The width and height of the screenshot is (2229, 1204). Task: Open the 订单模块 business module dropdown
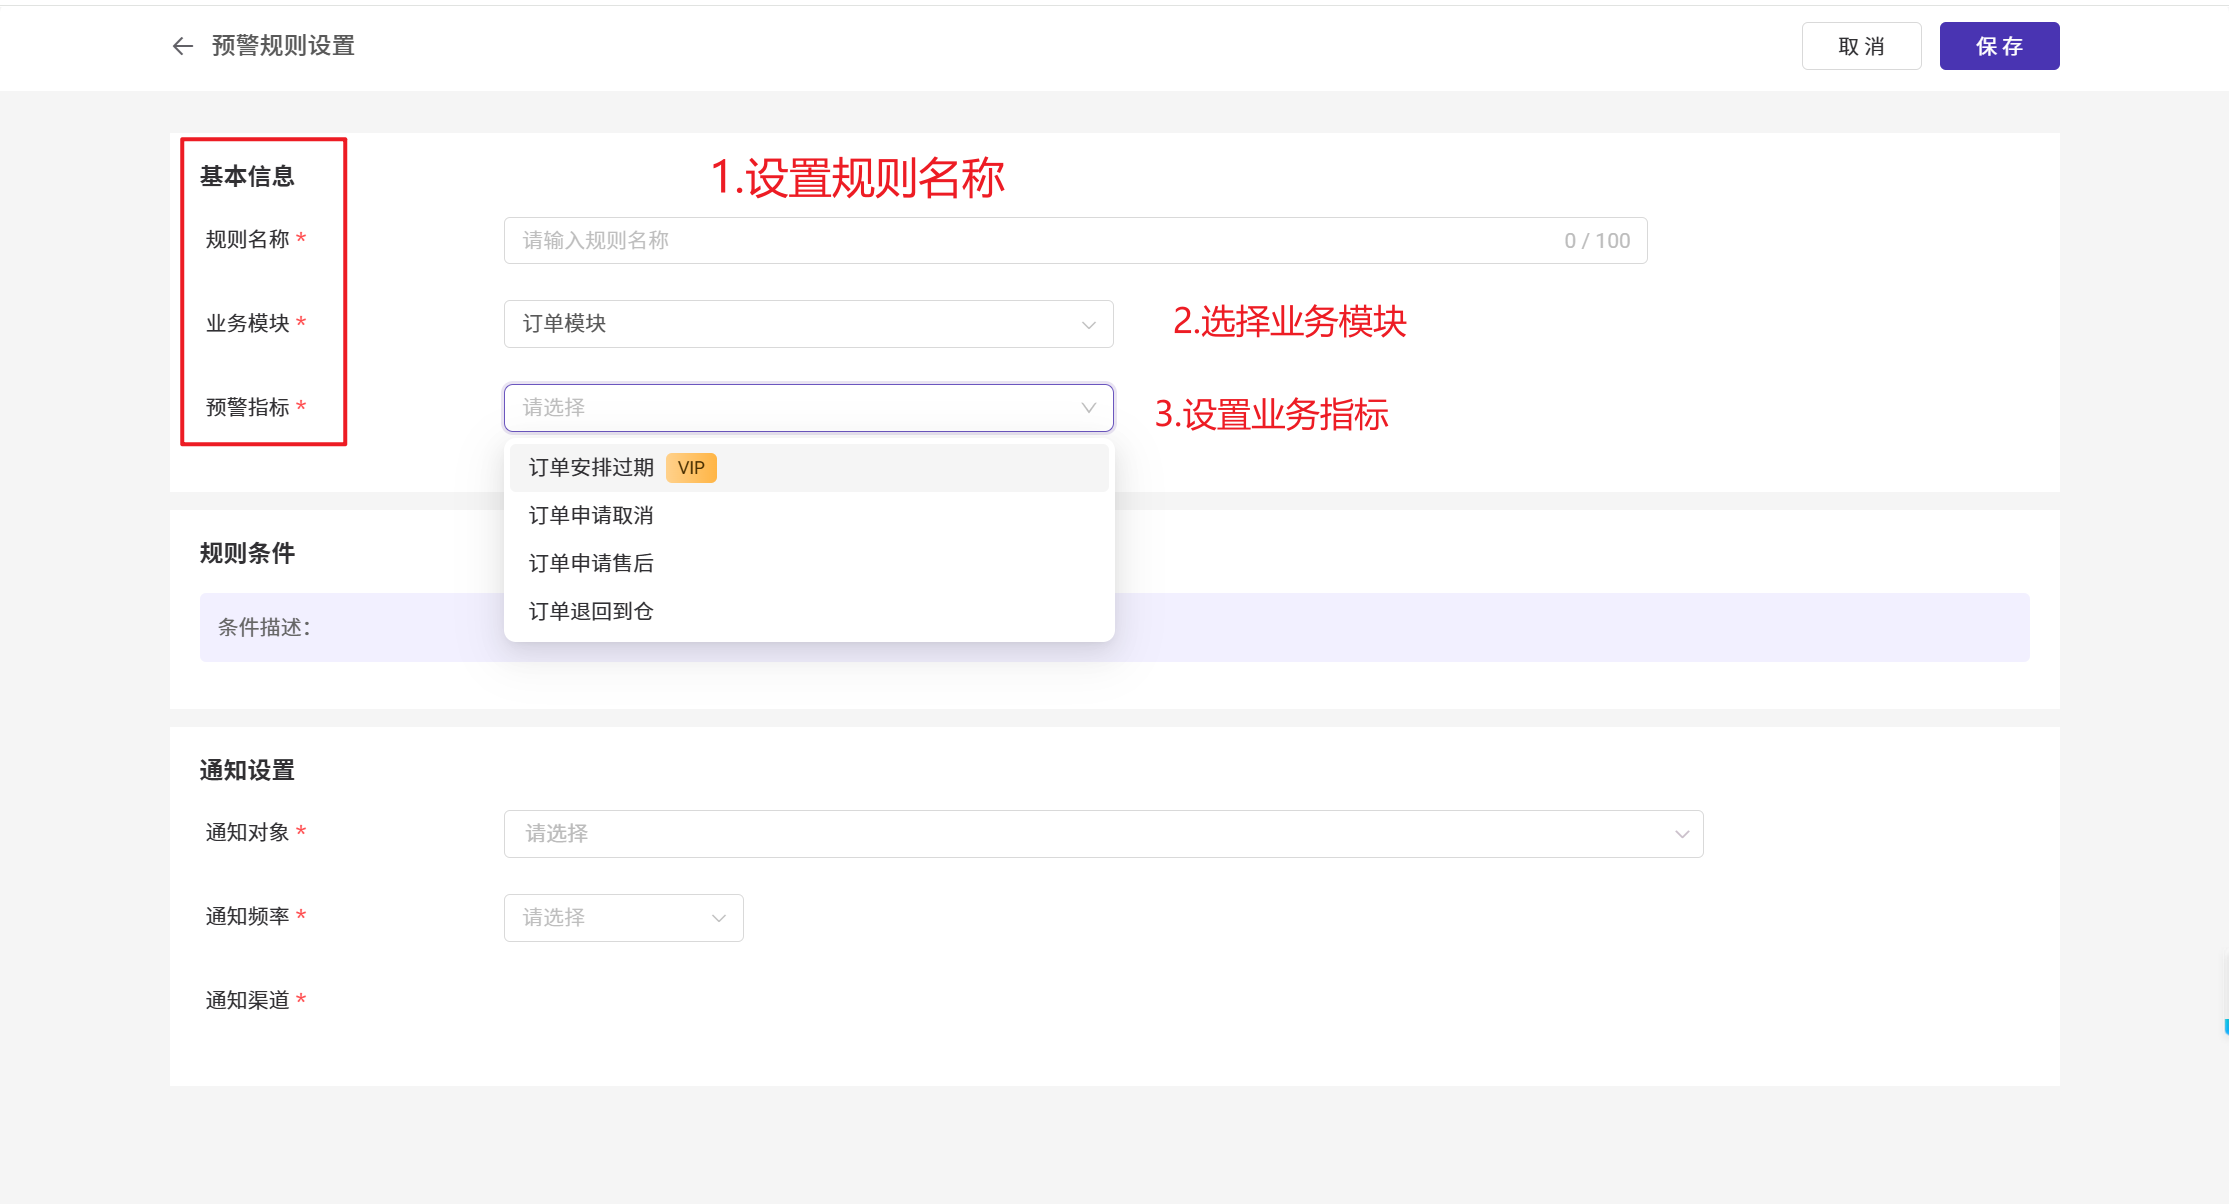(808, 324)
